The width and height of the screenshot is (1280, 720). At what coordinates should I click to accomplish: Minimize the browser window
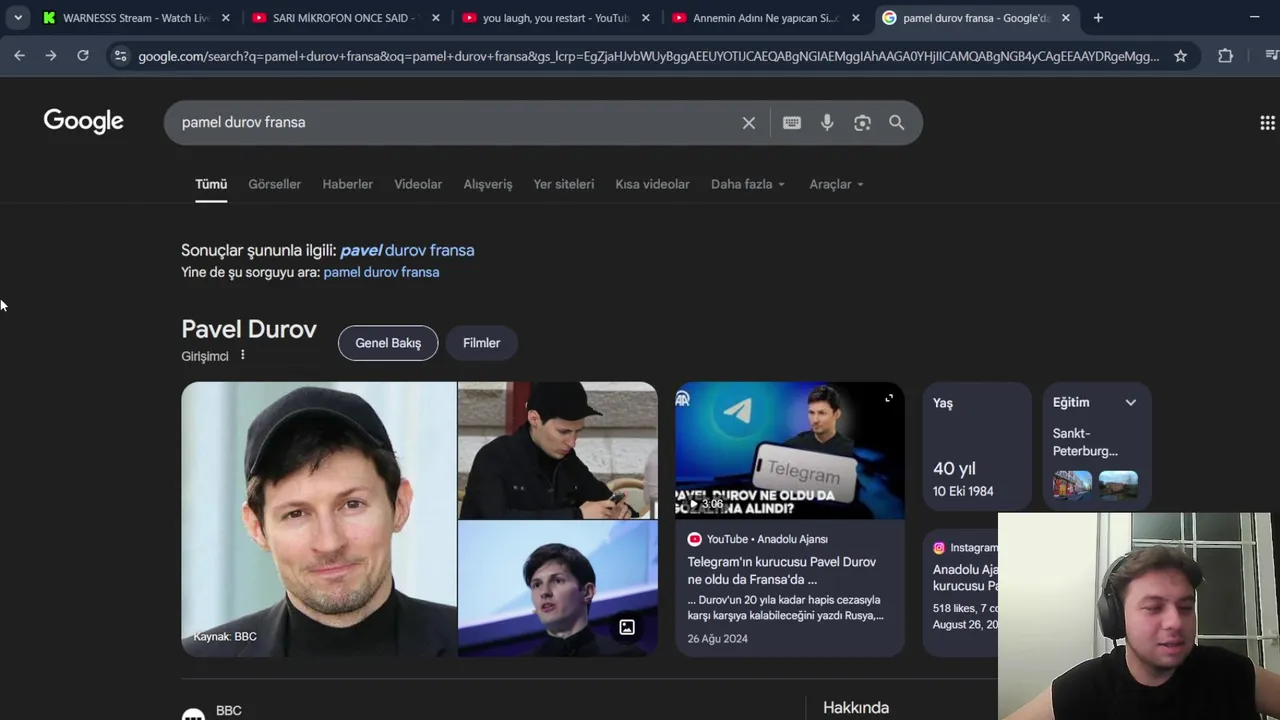coord(1254,17)
